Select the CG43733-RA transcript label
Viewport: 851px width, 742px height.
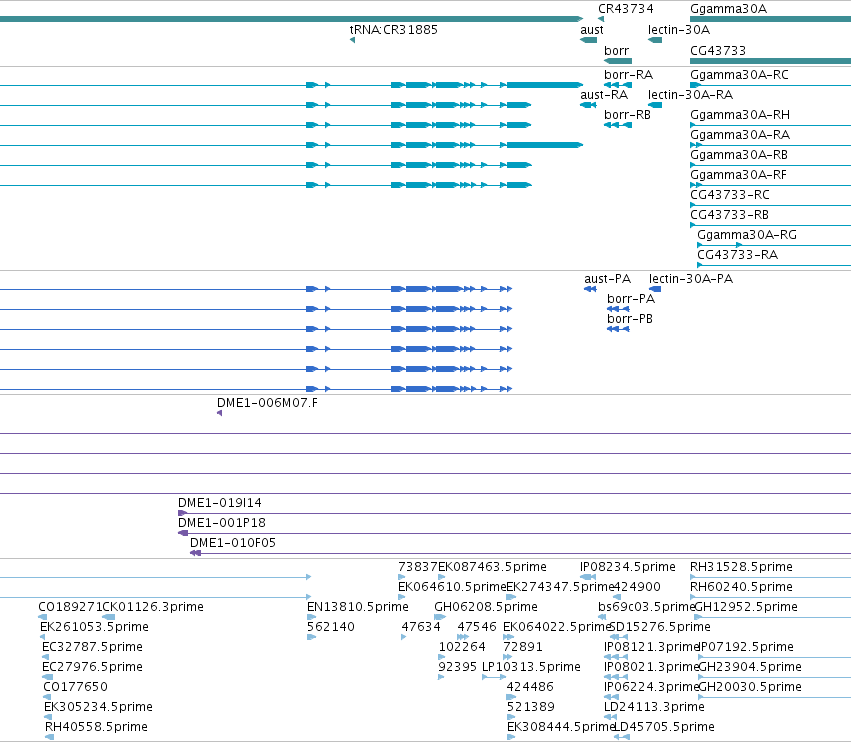click(738, 255)
